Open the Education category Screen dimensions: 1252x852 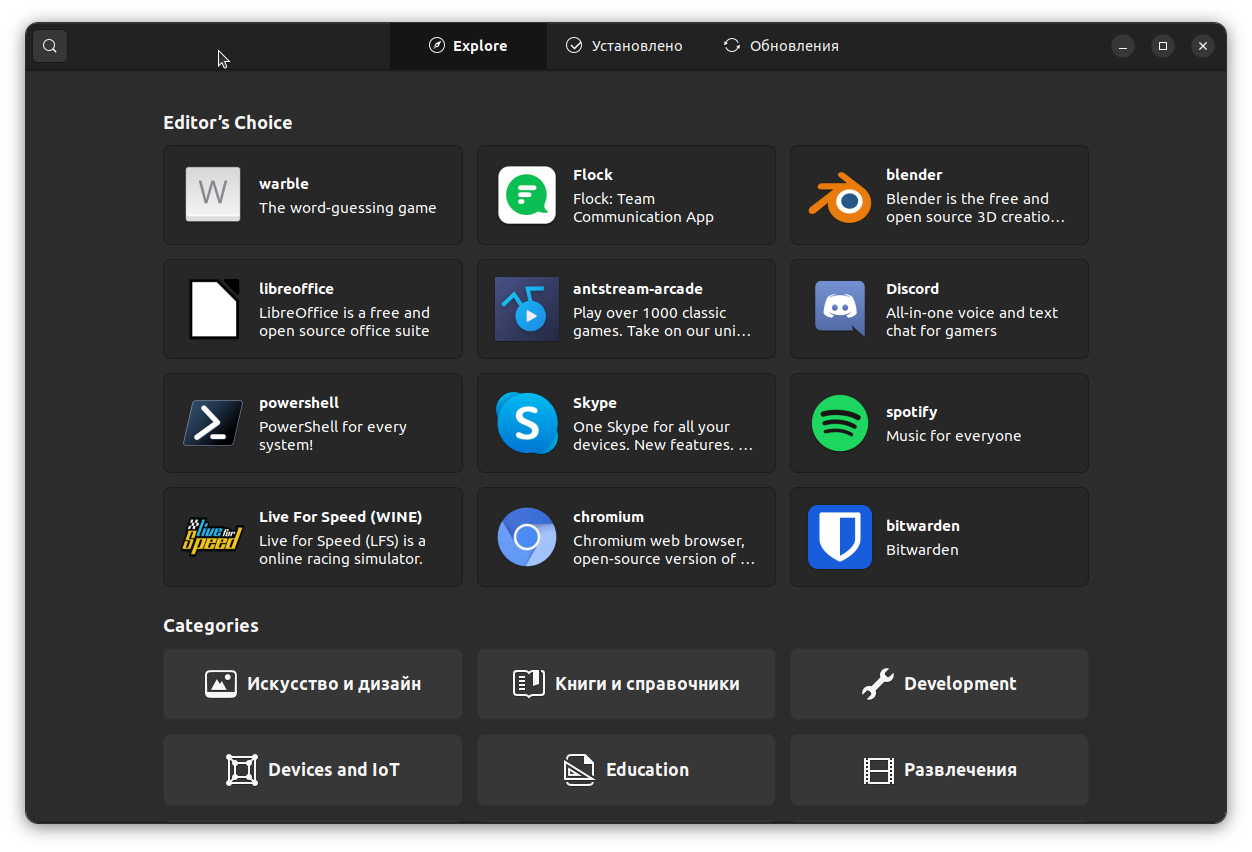tap(626, 770)
